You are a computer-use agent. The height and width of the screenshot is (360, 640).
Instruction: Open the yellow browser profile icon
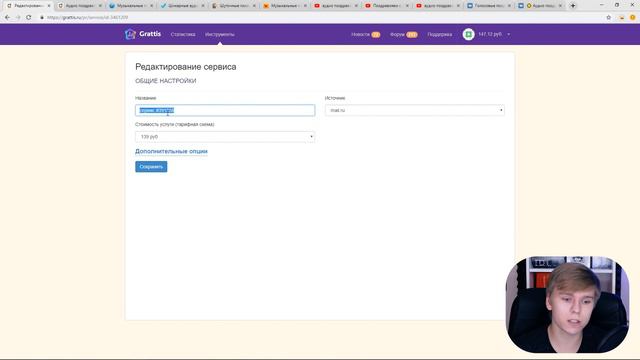pos(632,18)
